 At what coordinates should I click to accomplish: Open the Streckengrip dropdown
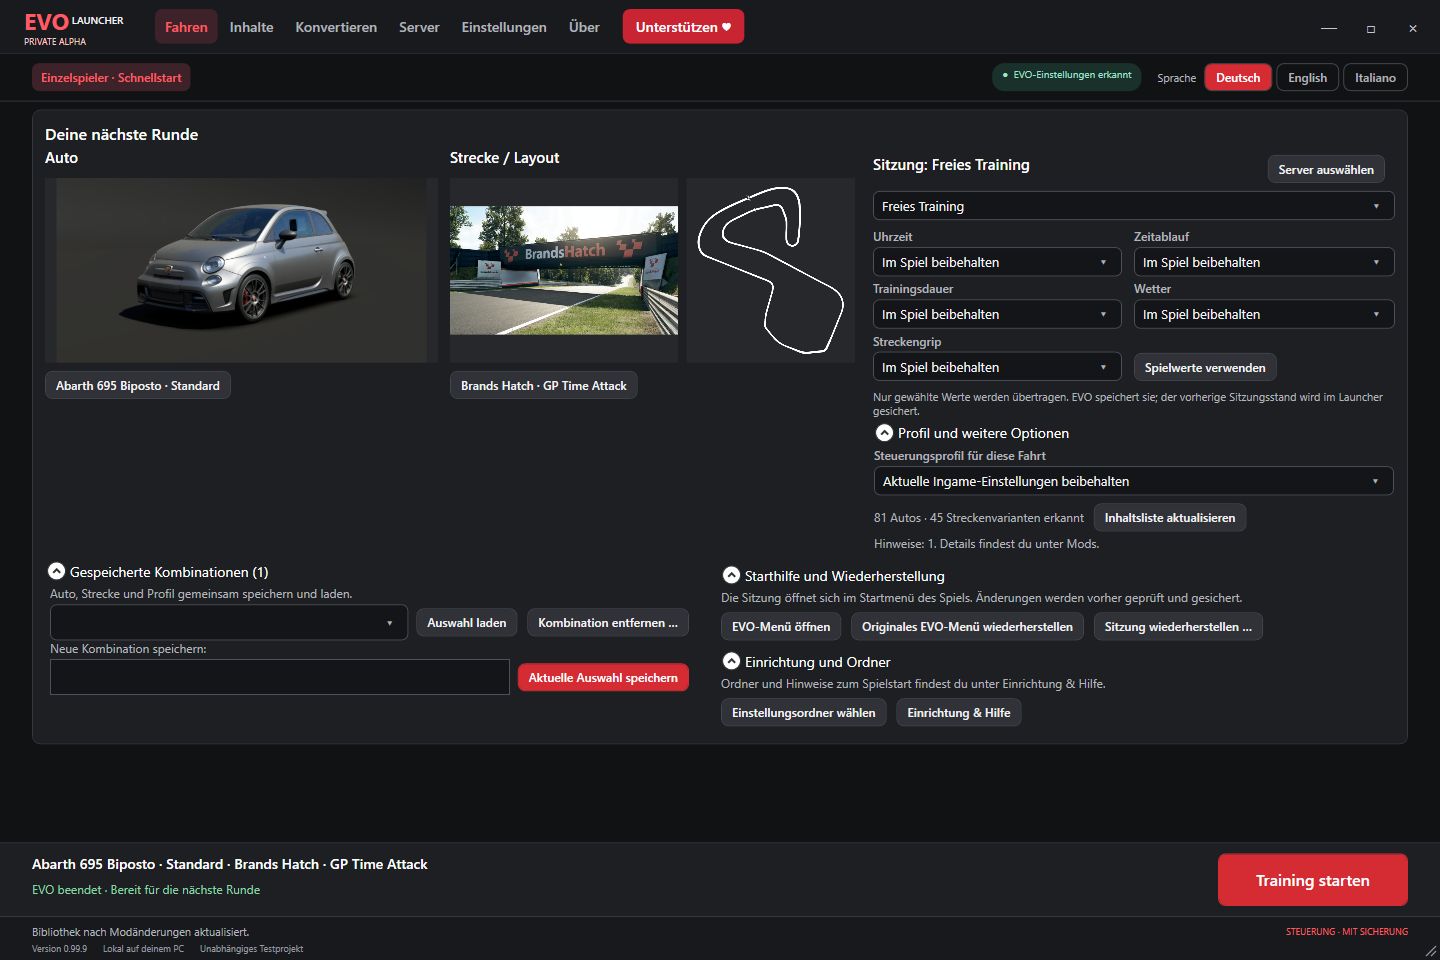pyautogui.click(x=996, y=367)
